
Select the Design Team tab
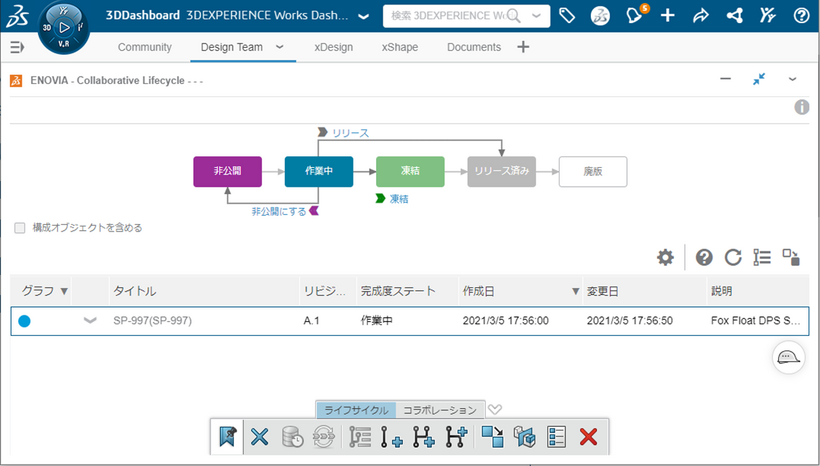pos(232,47)
